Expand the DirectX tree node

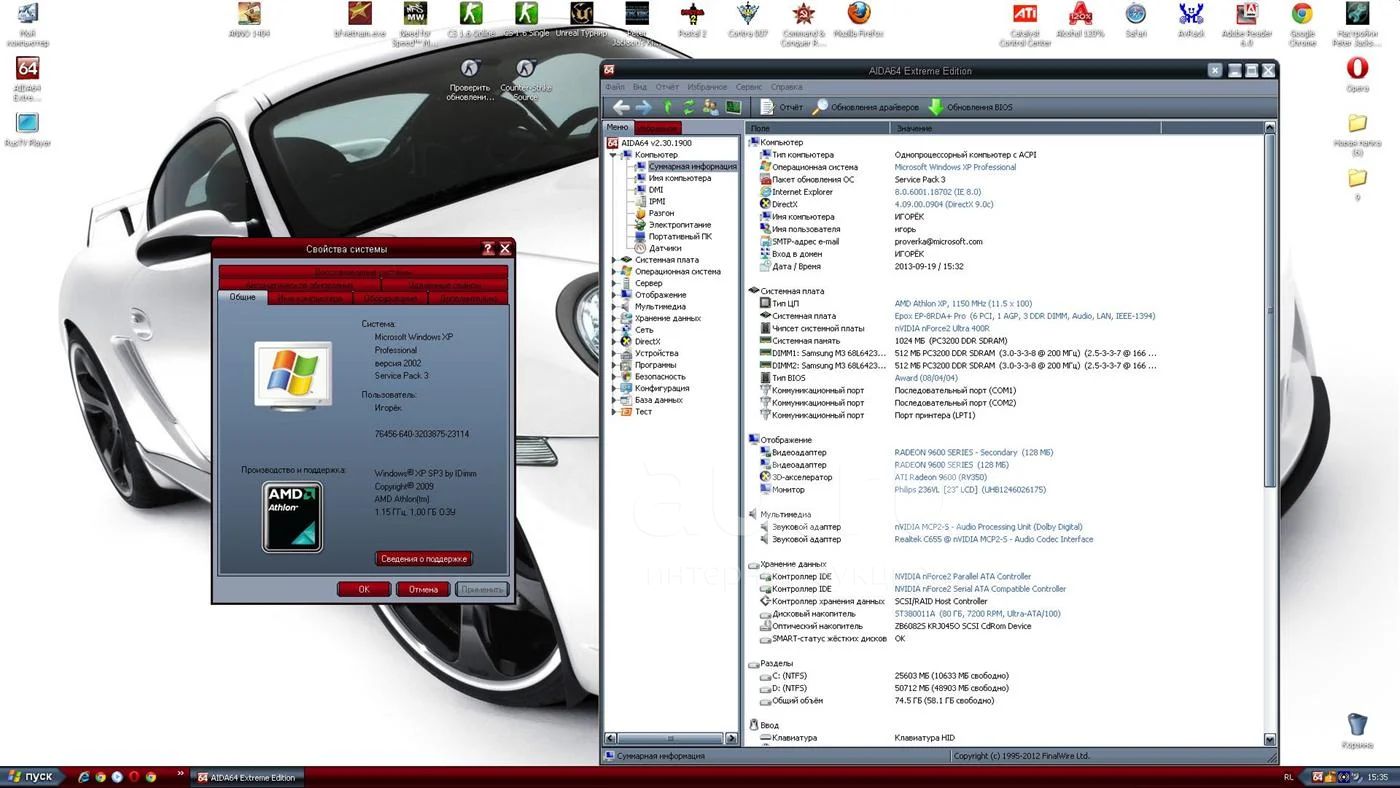(x=614, y=341)
